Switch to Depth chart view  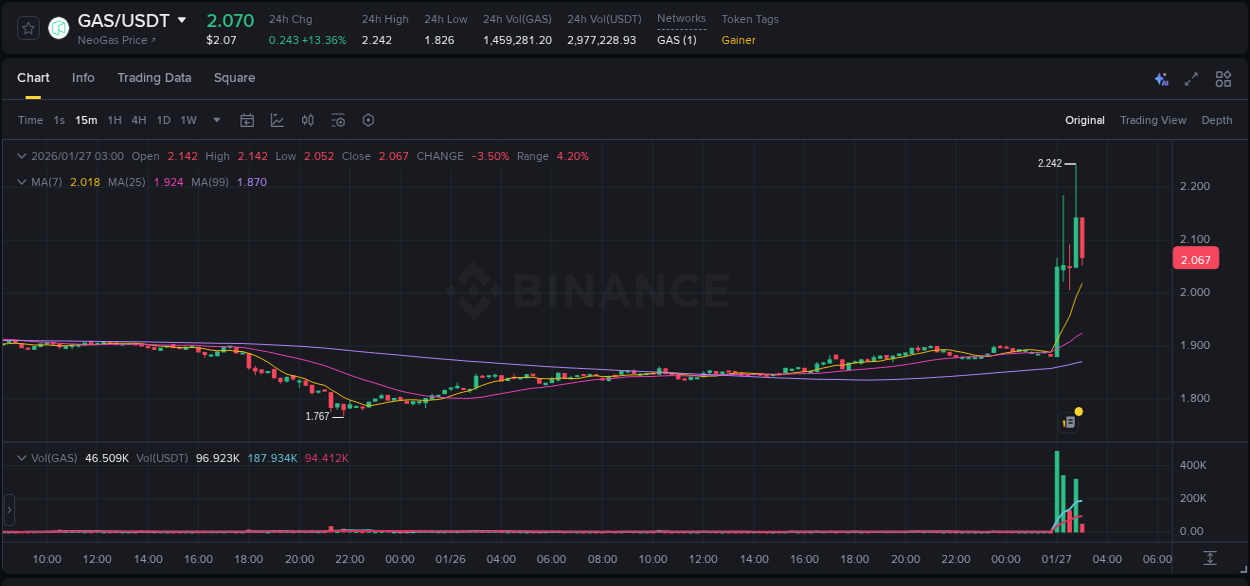tap(1217, 120)
